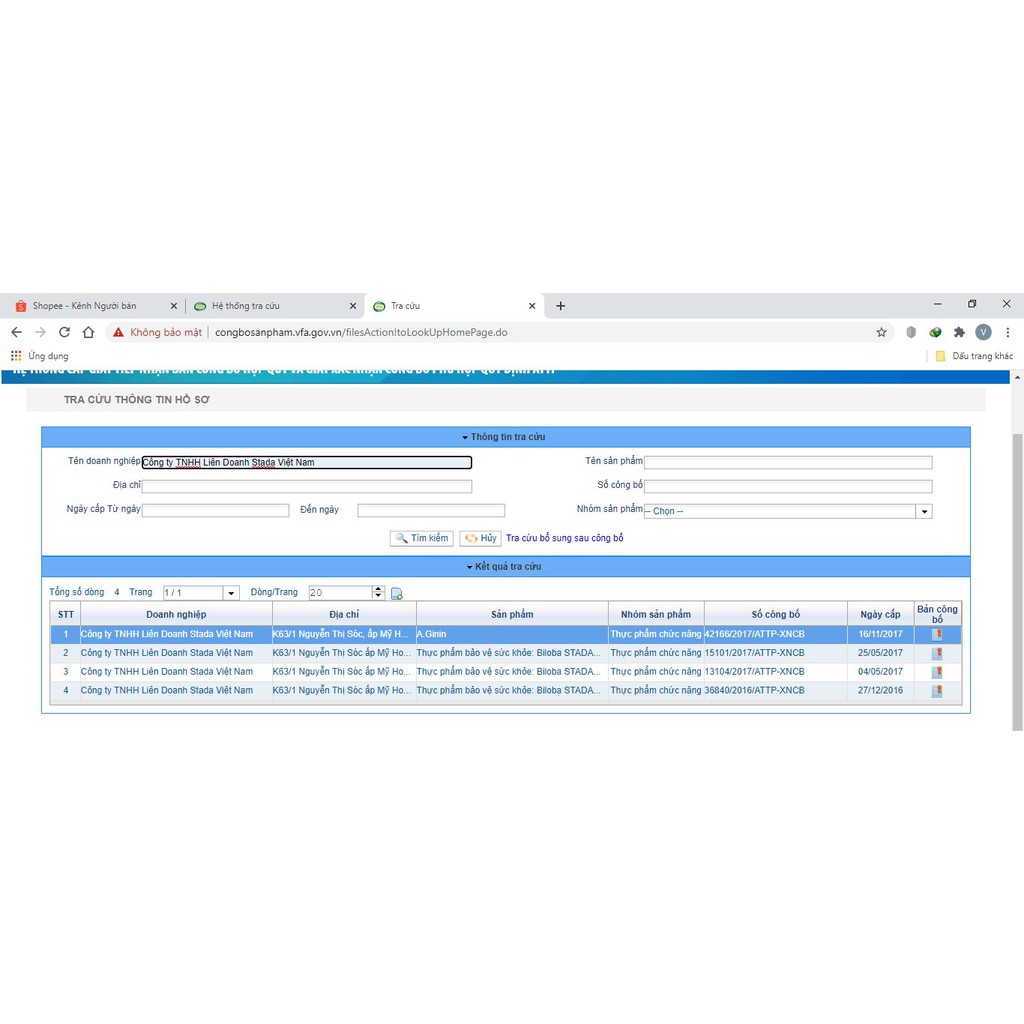Open the Ứng dụng apps shortcut
Image resolution: width=1024 pixels, height=1024 pixels.
point(39,356)
